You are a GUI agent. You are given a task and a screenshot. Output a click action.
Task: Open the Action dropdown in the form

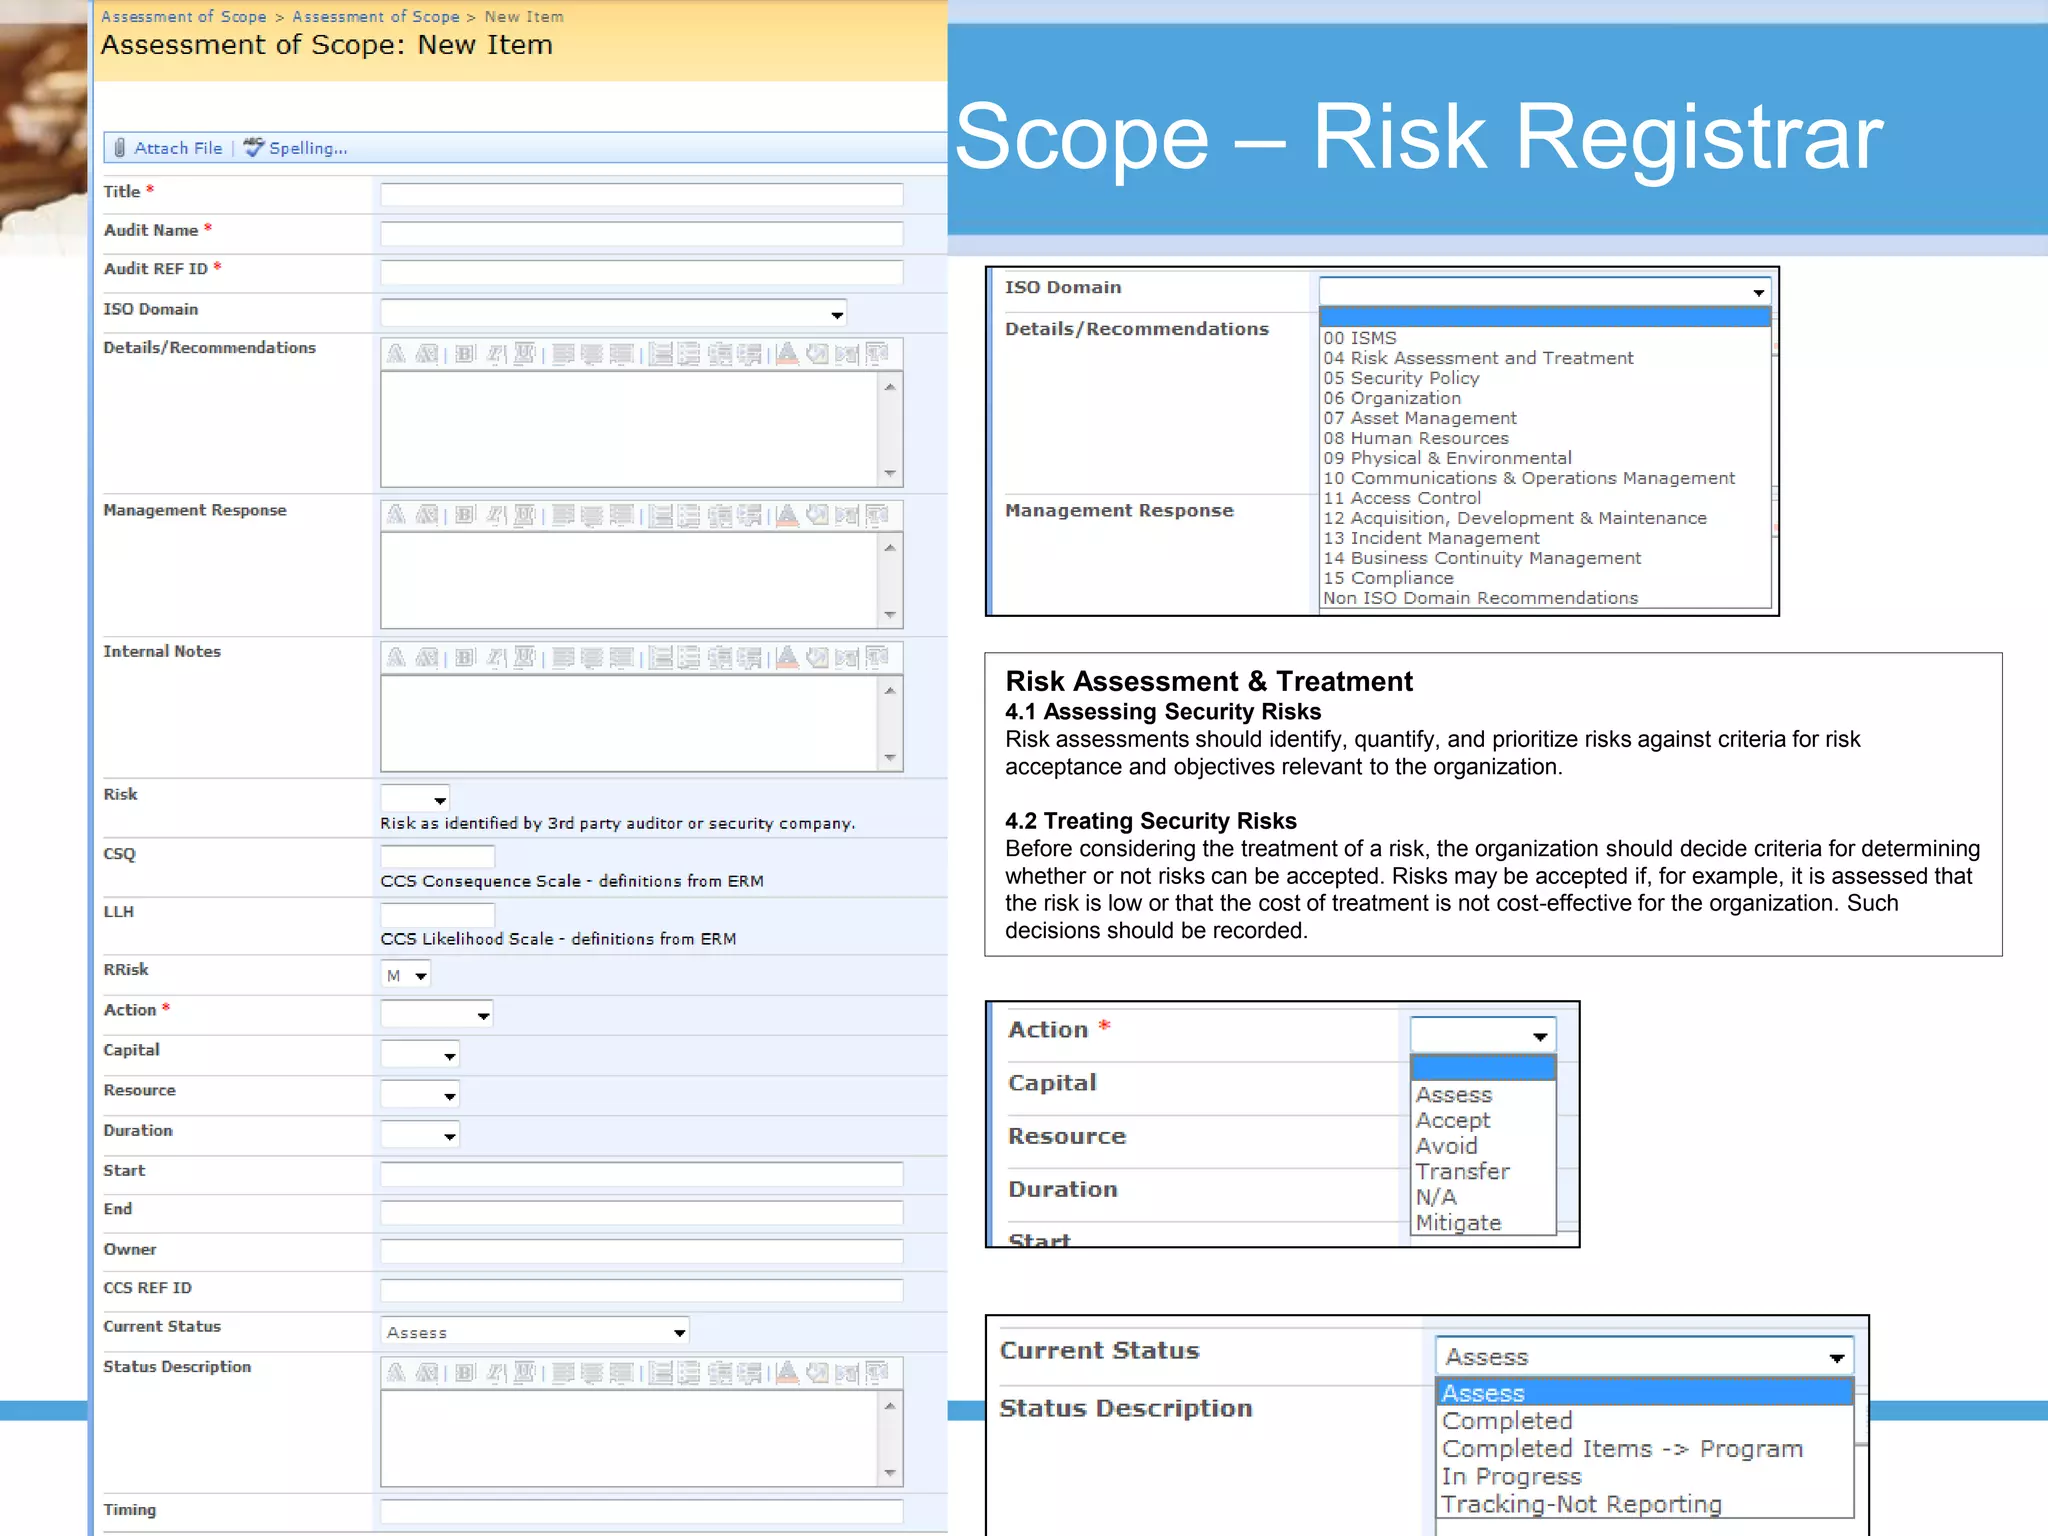437,1015
